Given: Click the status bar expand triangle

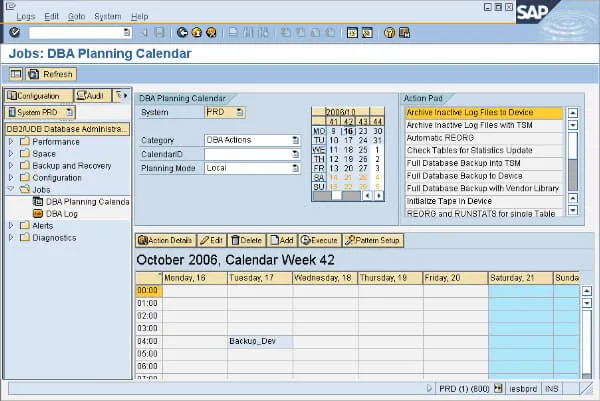Looking at the screenshot, I should 429,388.
